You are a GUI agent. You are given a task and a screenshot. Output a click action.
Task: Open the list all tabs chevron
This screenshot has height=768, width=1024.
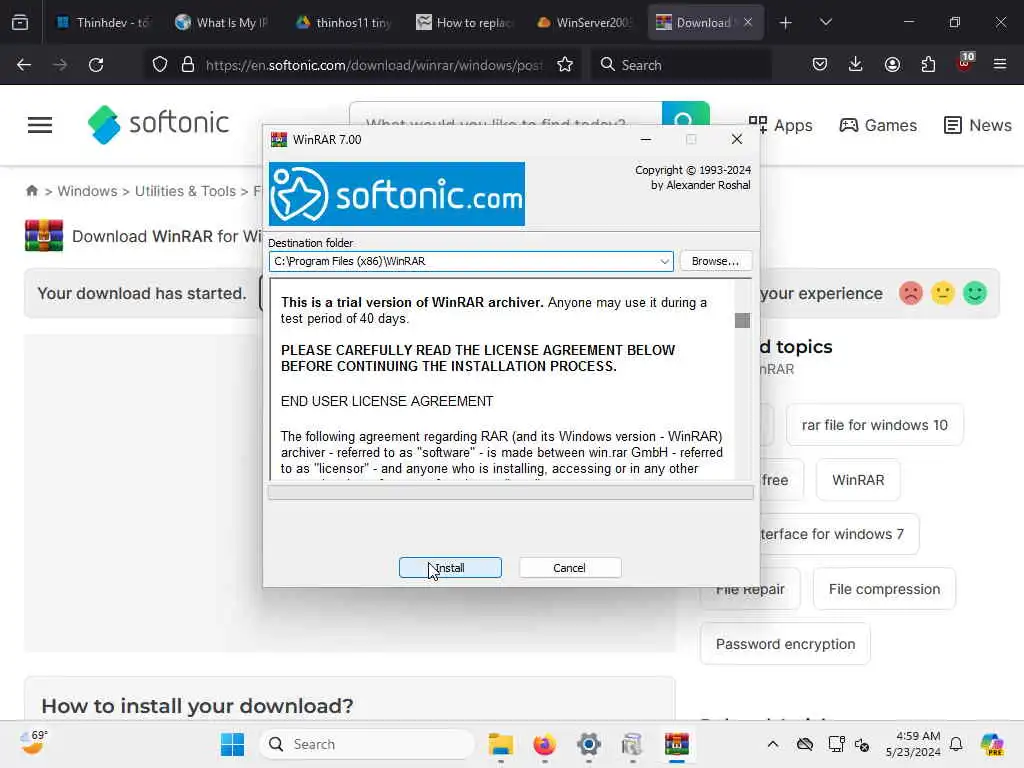825,23
